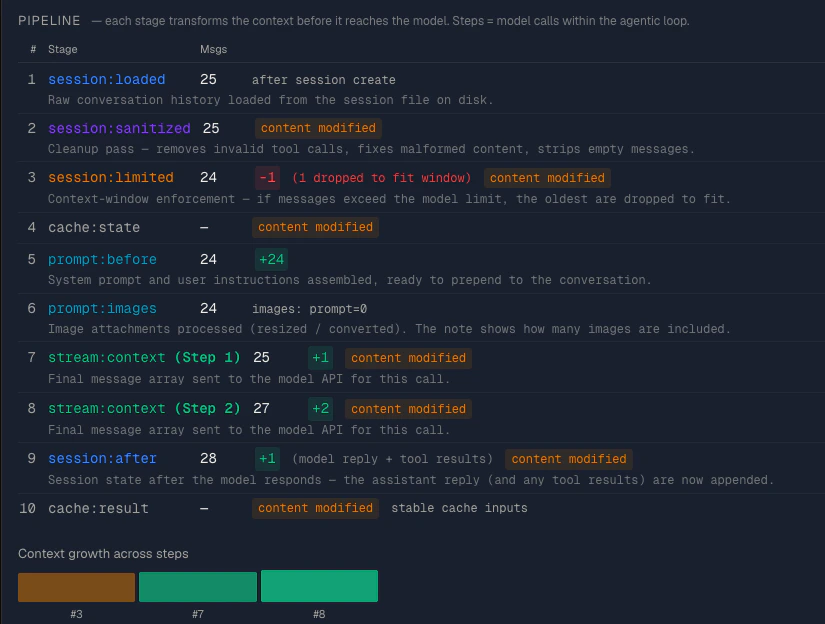The width and height of the screenshot is (825, 624).
Task: Click 'Session state after the model responds' description
Action: coord(410,480)
